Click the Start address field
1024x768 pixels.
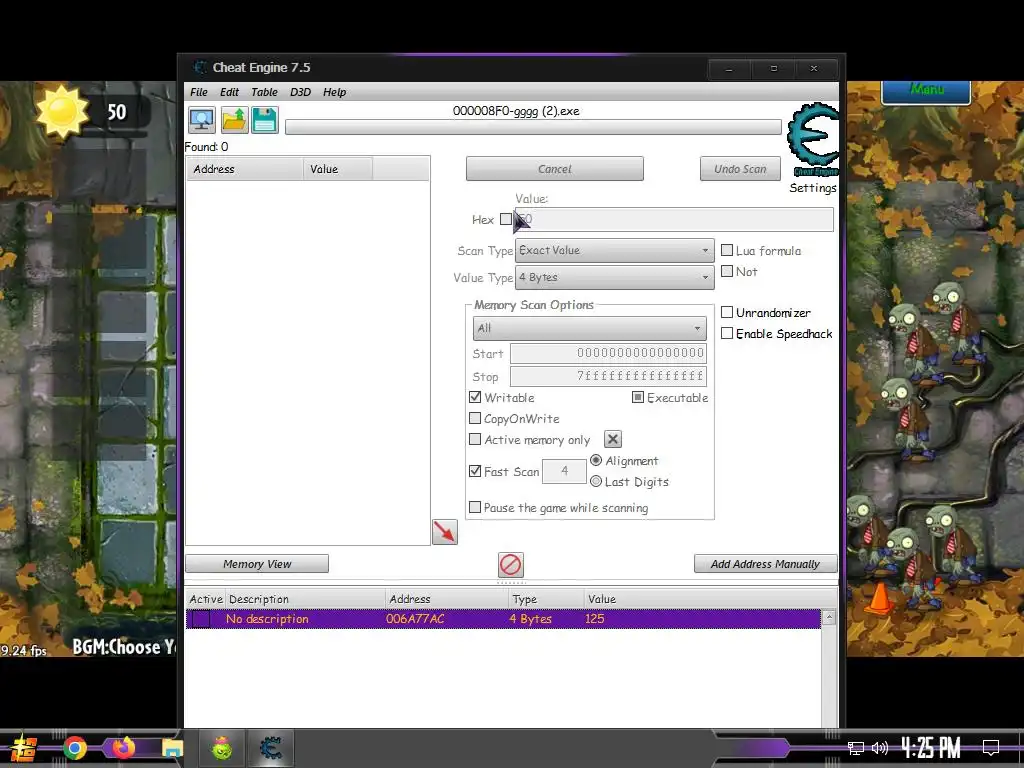[x=608, y=353]
